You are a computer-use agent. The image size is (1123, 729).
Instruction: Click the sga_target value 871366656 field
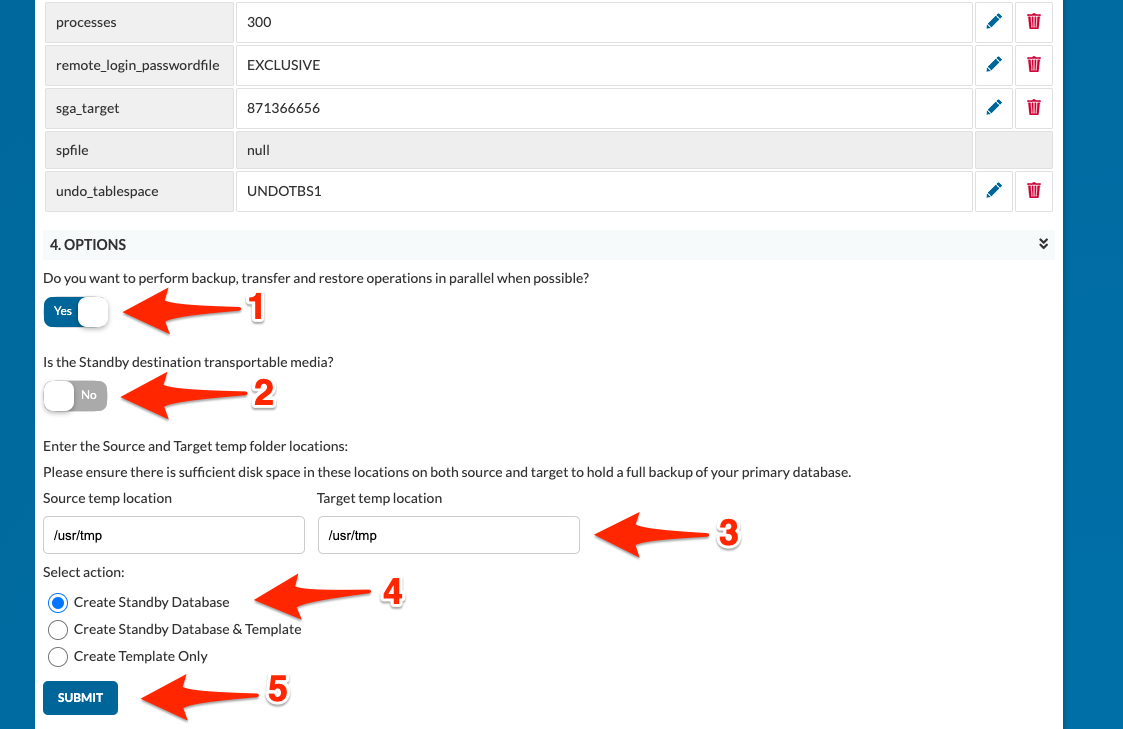click(x=604, y=108)
